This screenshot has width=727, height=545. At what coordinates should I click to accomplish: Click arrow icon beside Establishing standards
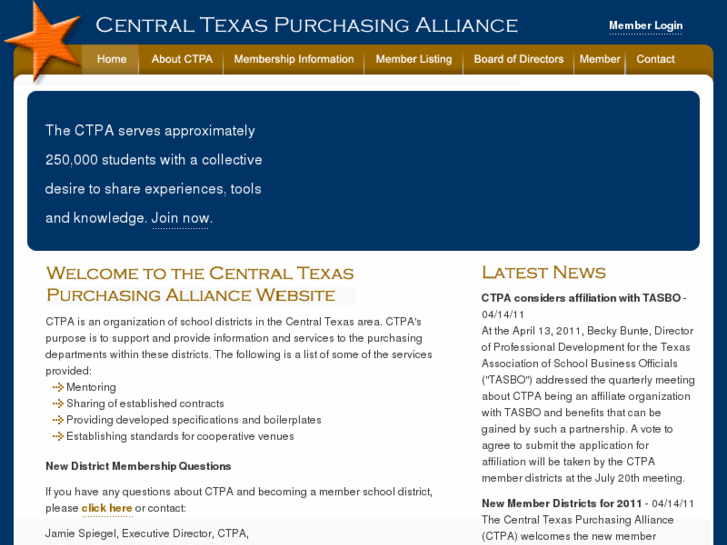tap(57, 436)
